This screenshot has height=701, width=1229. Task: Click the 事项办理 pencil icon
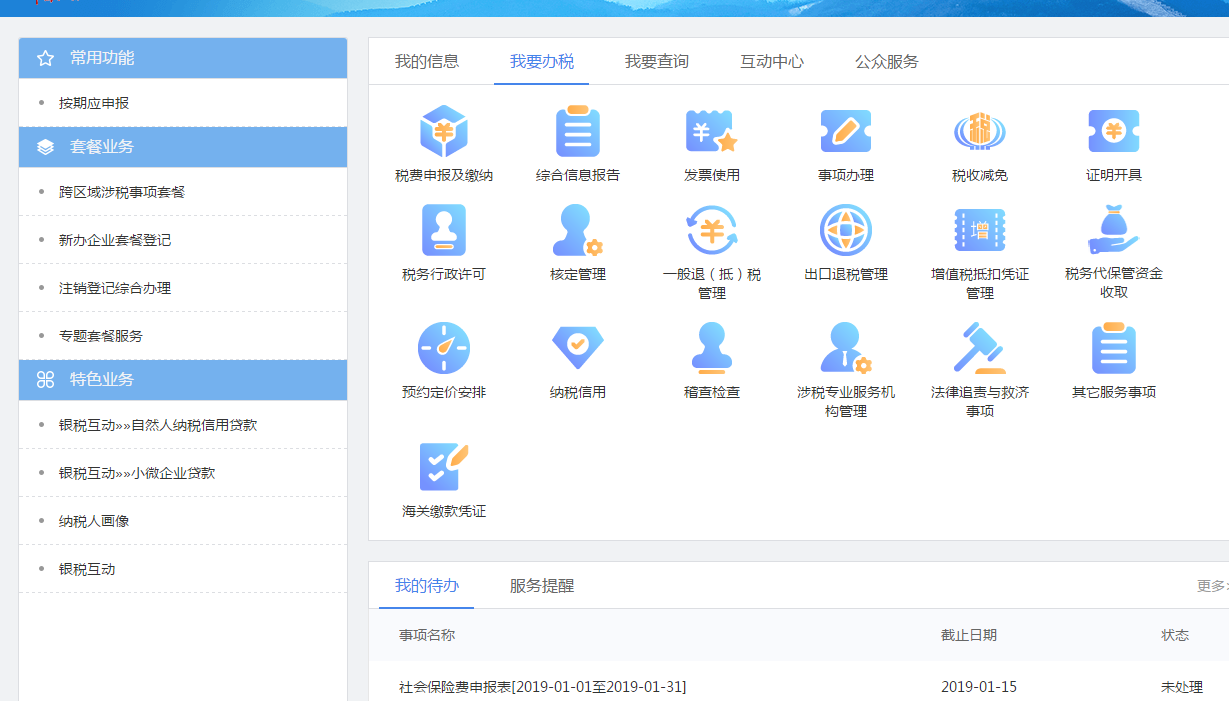845,130
